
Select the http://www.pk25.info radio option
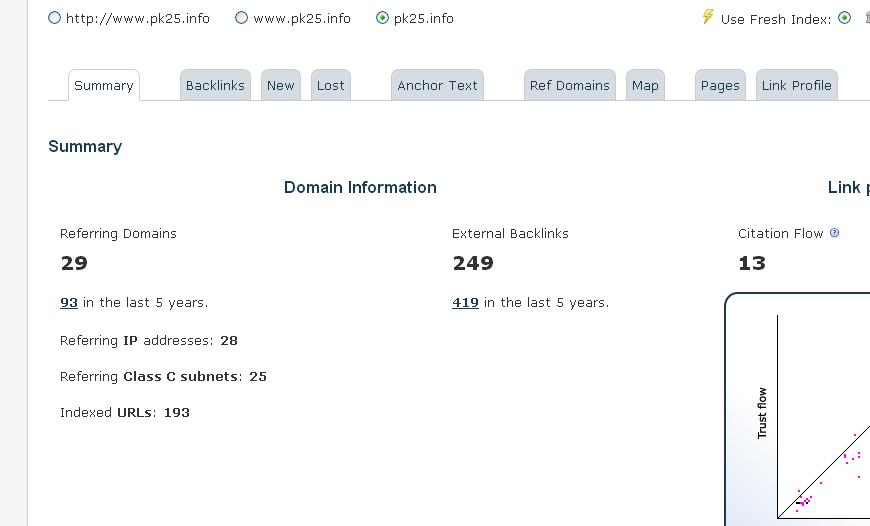point(54,18)
